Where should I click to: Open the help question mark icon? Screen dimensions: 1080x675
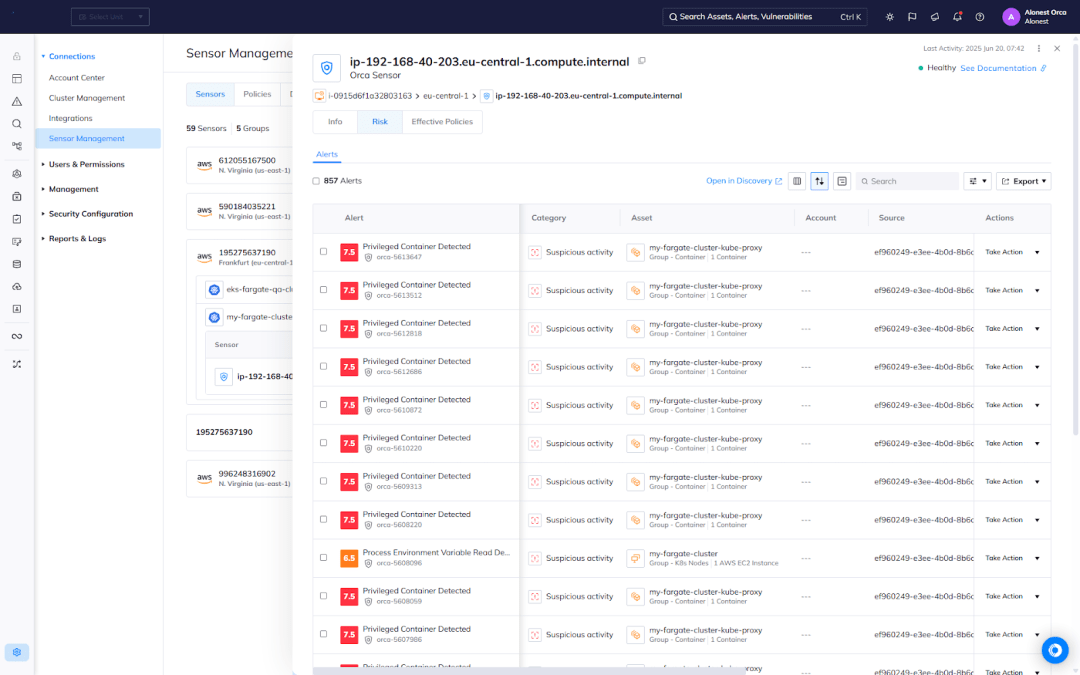click(x=980, y=17)
